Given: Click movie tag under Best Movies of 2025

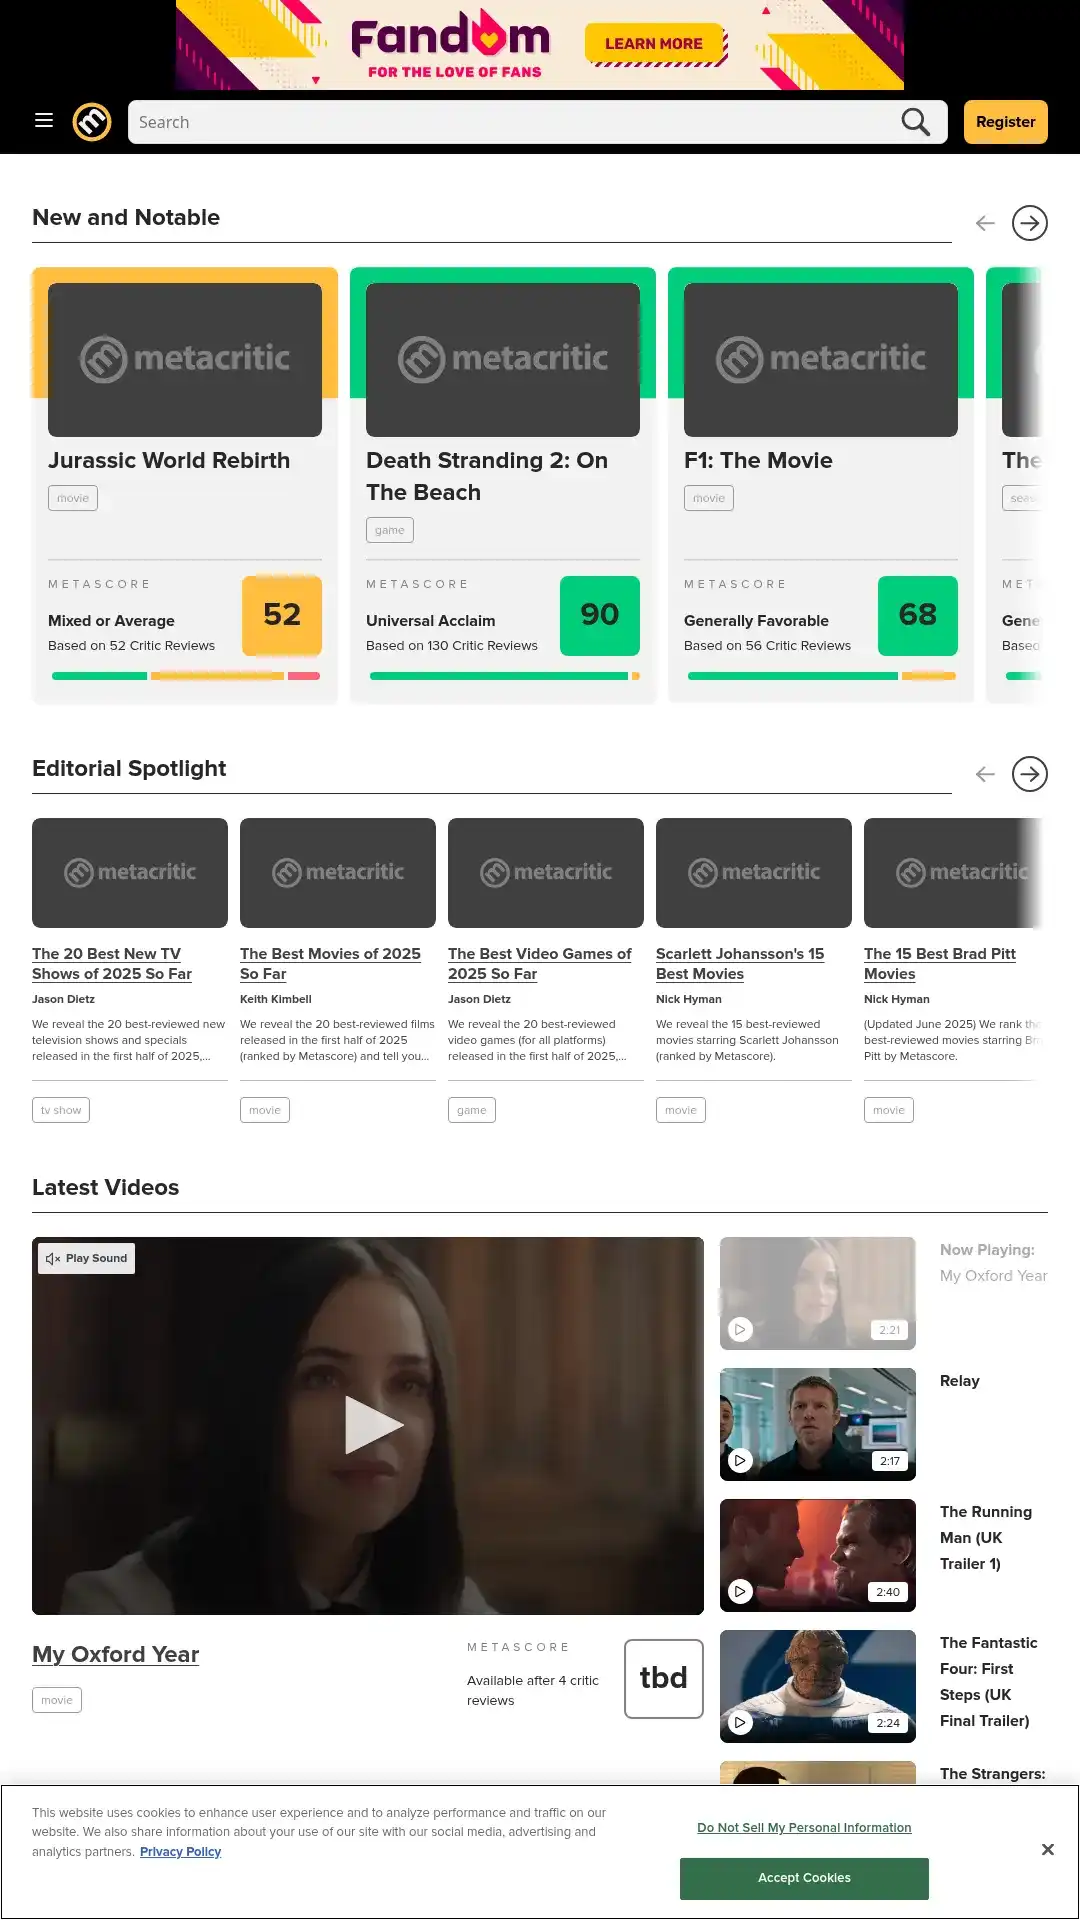Looking at the screenshot, I should point(265,1110).
